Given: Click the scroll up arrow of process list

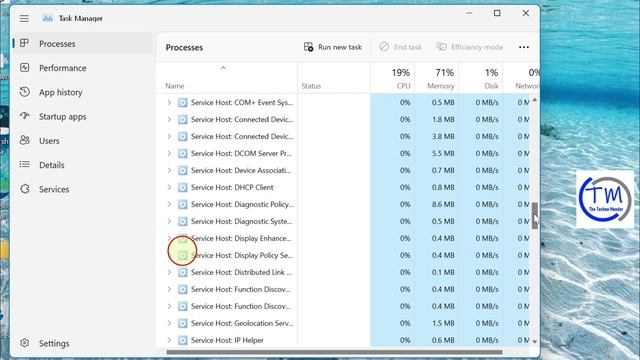Looking at the screenshot, I should (x=535, y=100).
